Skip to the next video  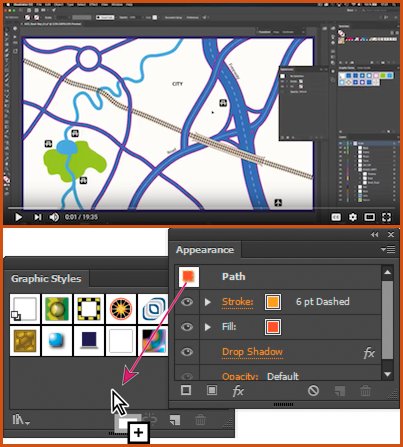tap(38, 217)
